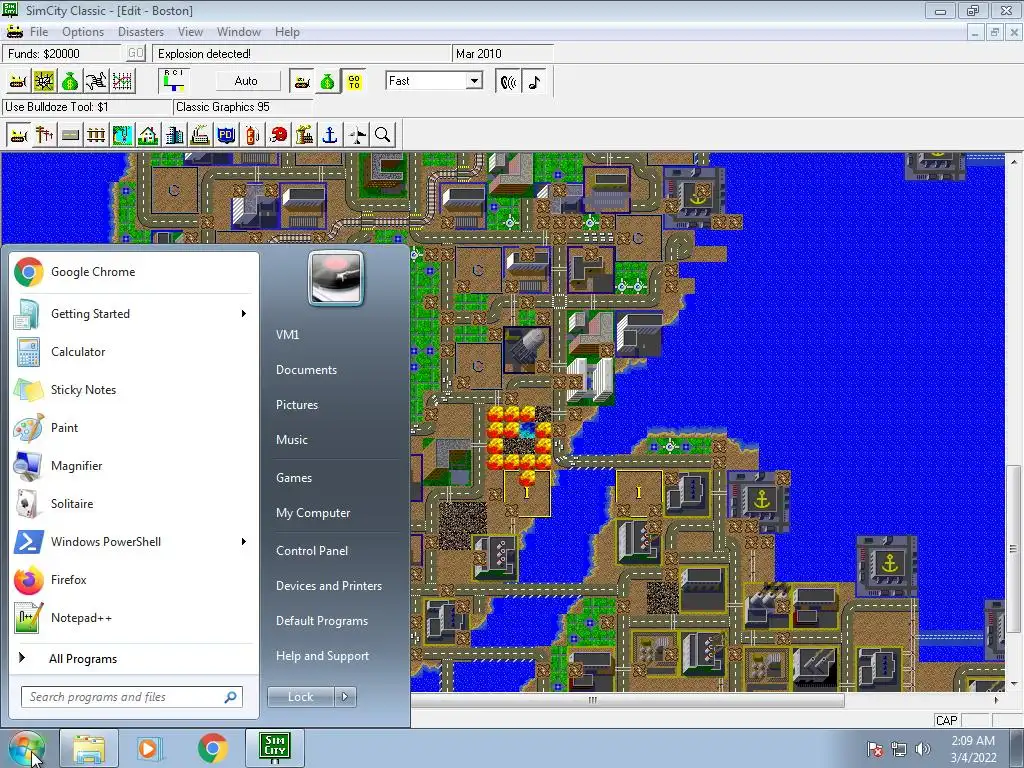Open the File menu
Viewport: 1024px width, 768px height.
[39, 32]
